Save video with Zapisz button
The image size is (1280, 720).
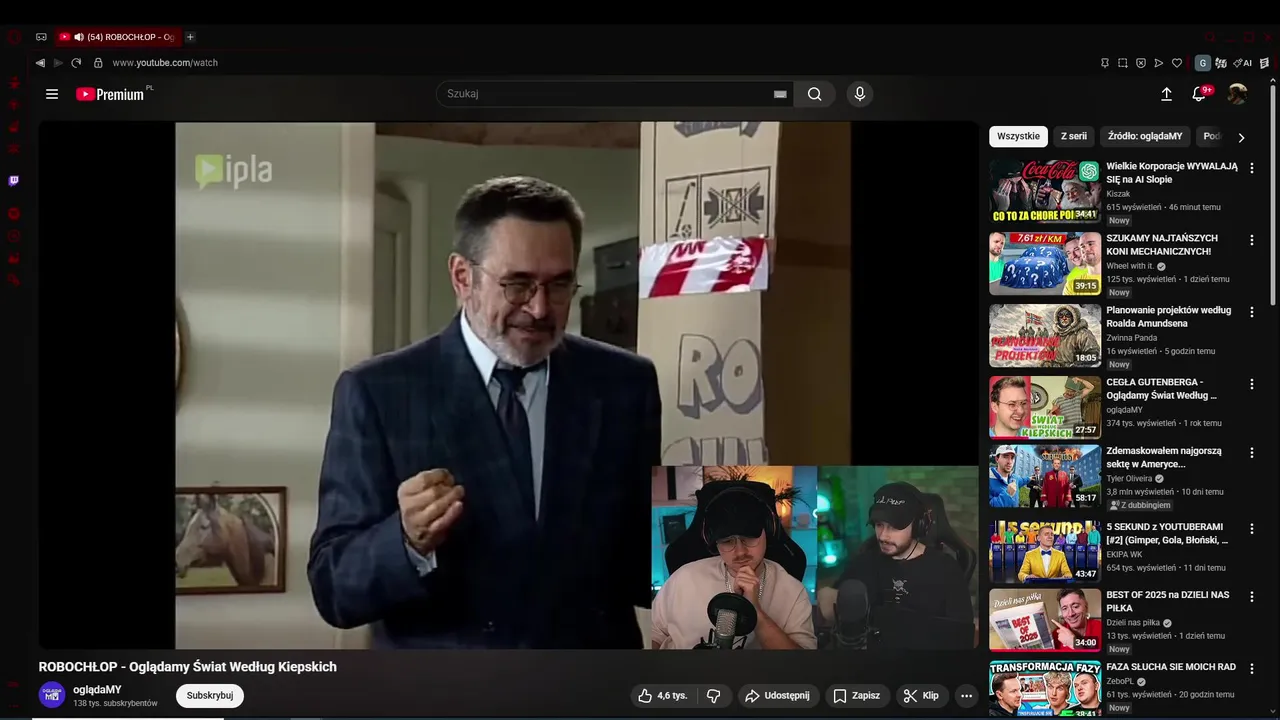click(857, 696)
